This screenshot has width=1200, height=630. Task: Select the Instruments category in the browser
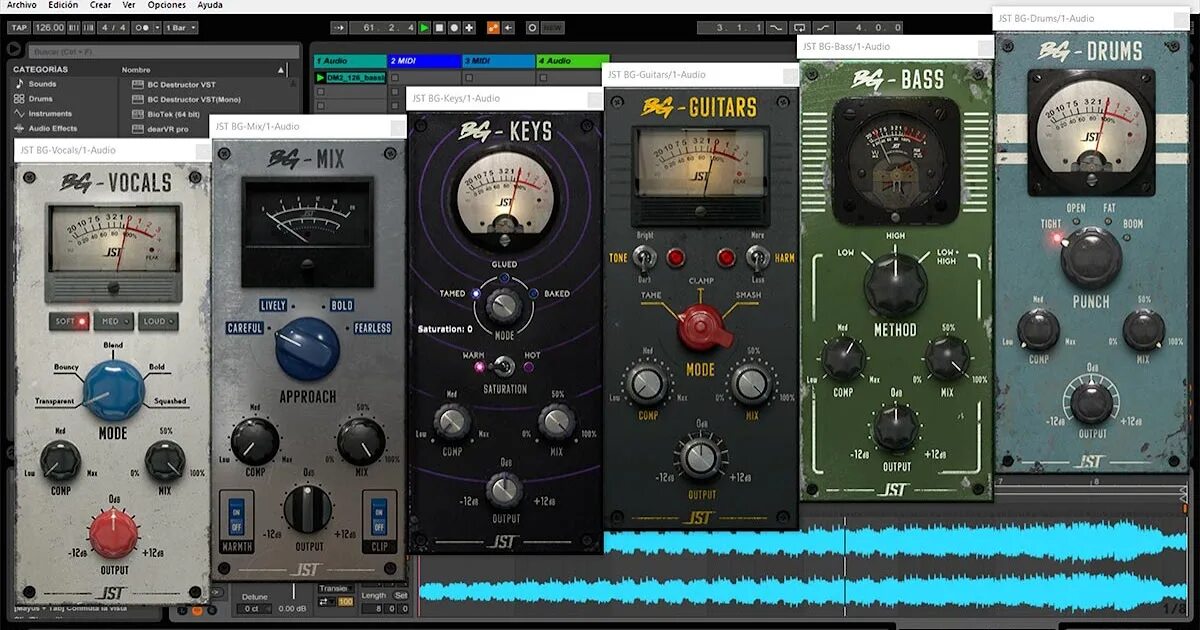(43, 114)
